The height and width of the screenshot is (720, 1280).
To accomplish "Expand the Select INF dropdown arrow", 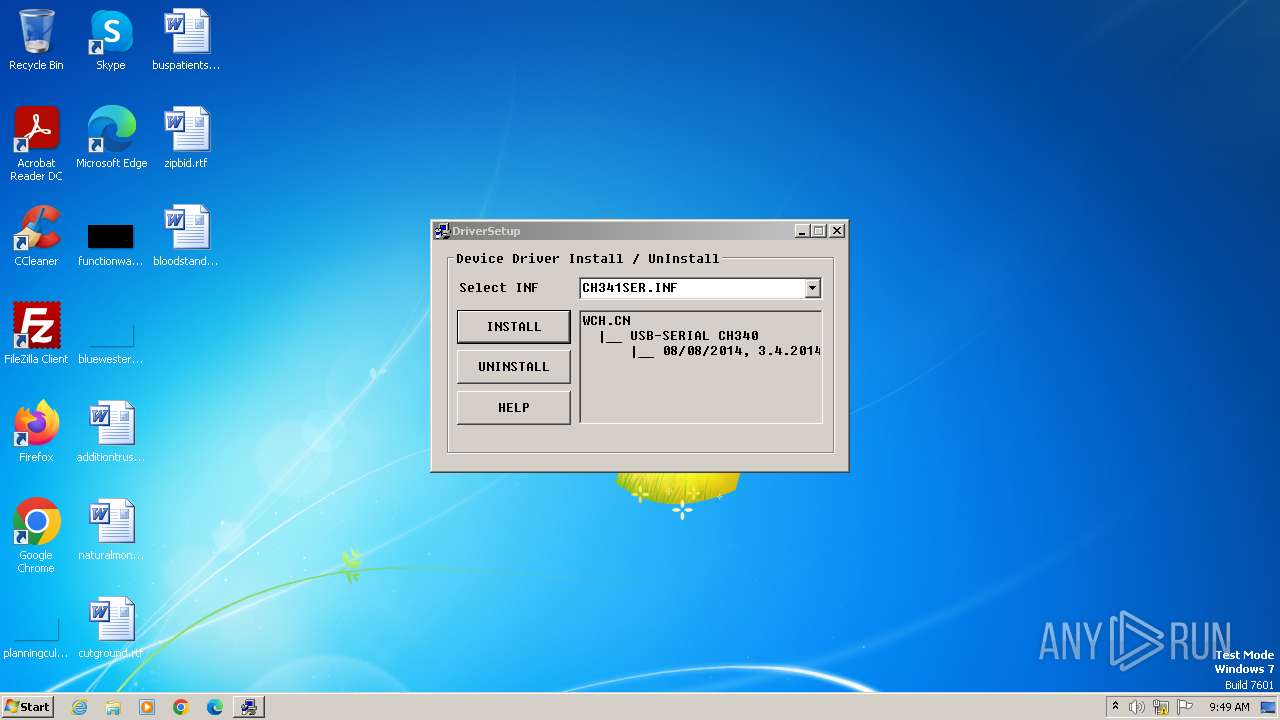I will [812, 288].
